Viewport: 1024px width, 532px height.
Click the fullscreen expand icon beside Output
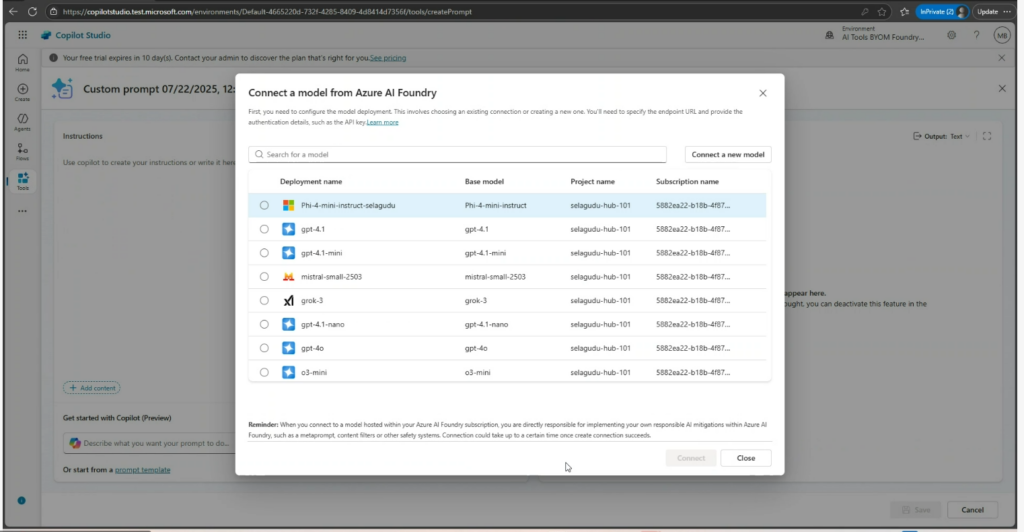pyautogui.click(x=987, y=136)
